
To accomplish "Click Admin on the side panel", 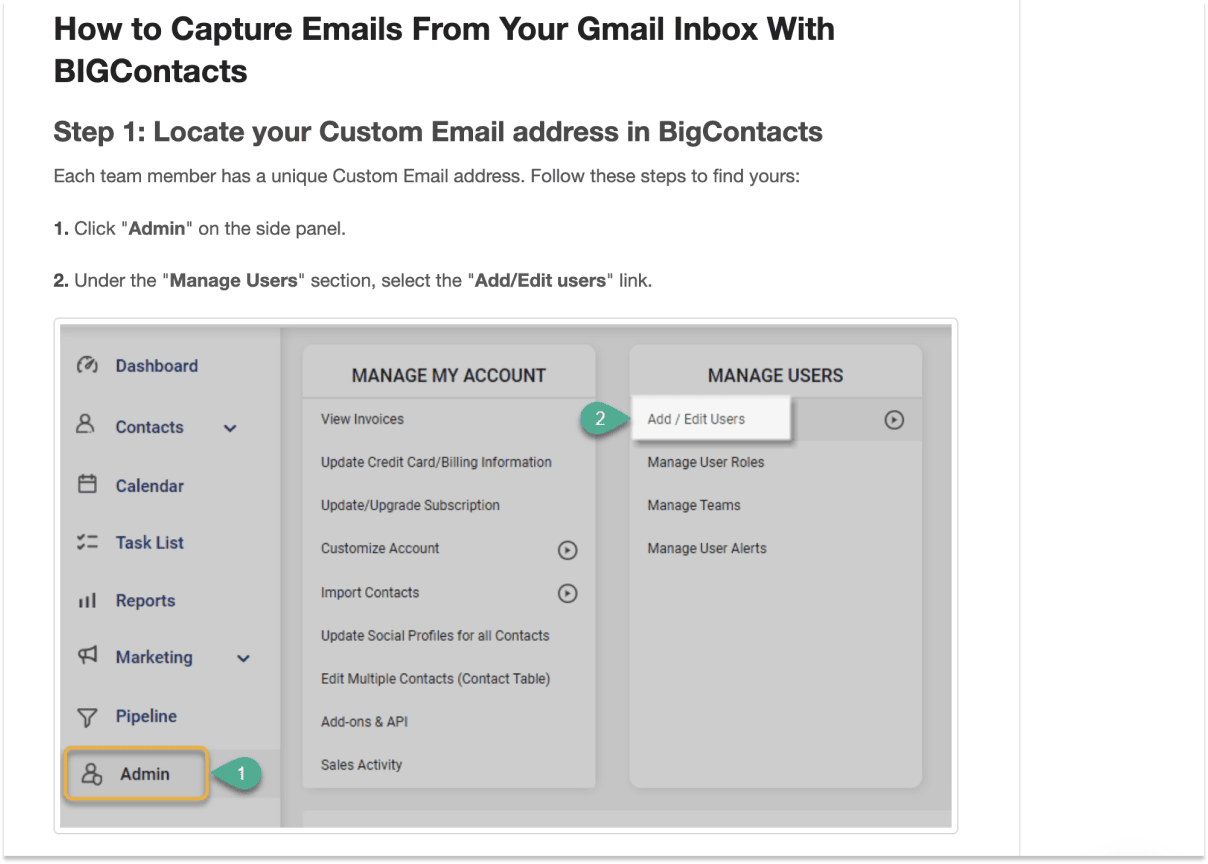I will [136, 774].
